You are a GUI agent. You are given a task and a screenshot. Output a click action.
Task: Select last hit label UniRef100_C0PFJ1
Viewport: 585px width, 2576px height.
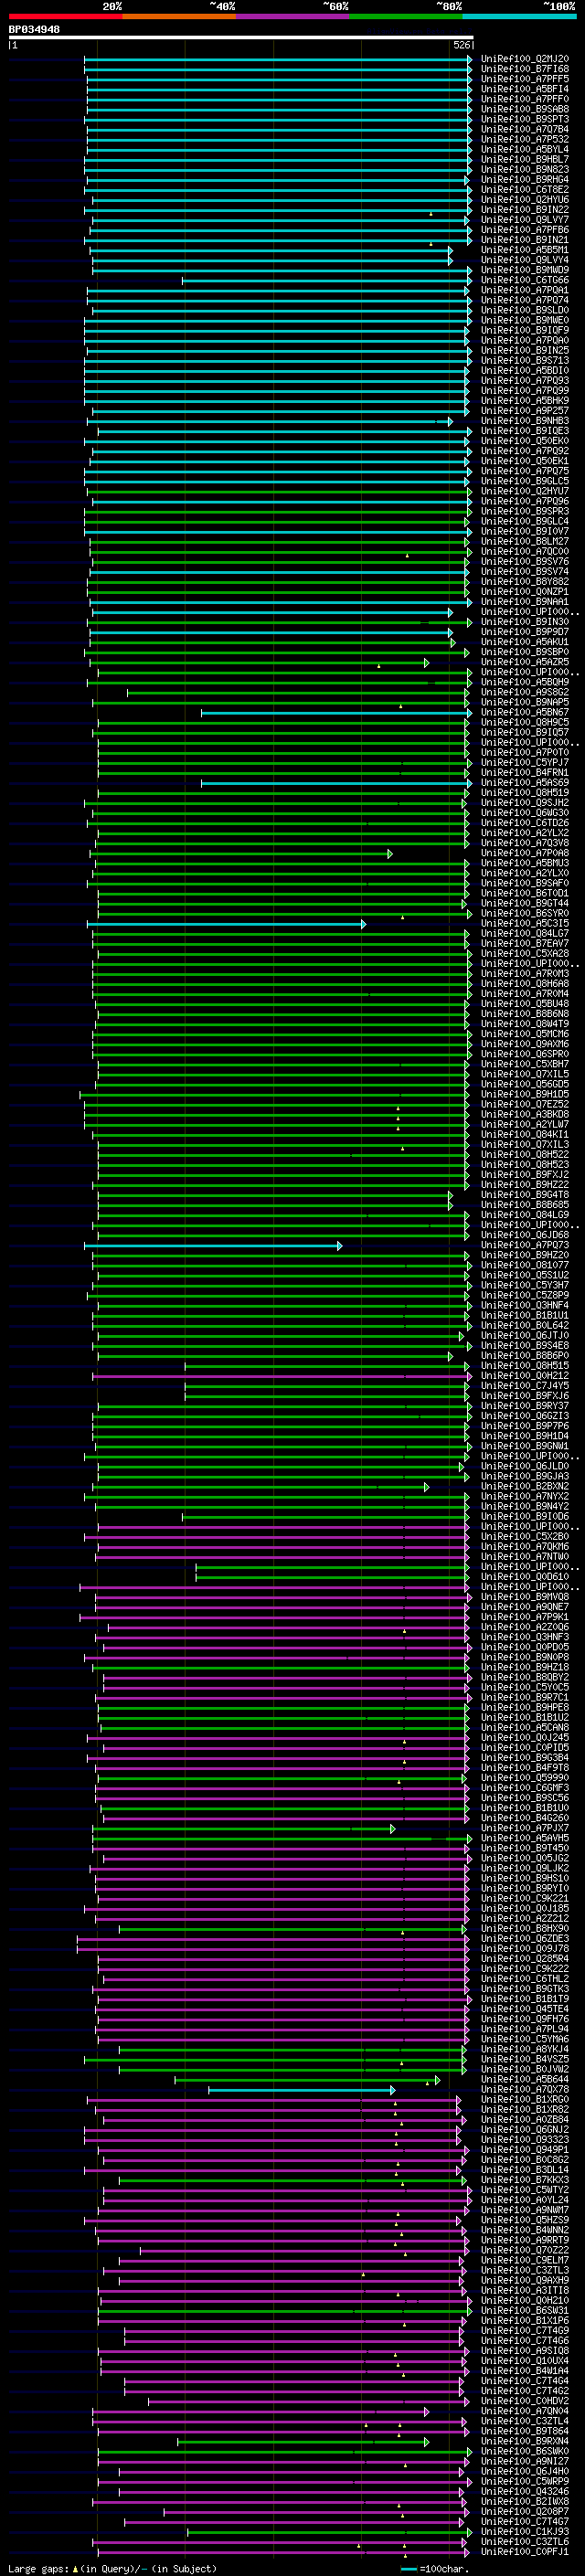coord(525,2551)
